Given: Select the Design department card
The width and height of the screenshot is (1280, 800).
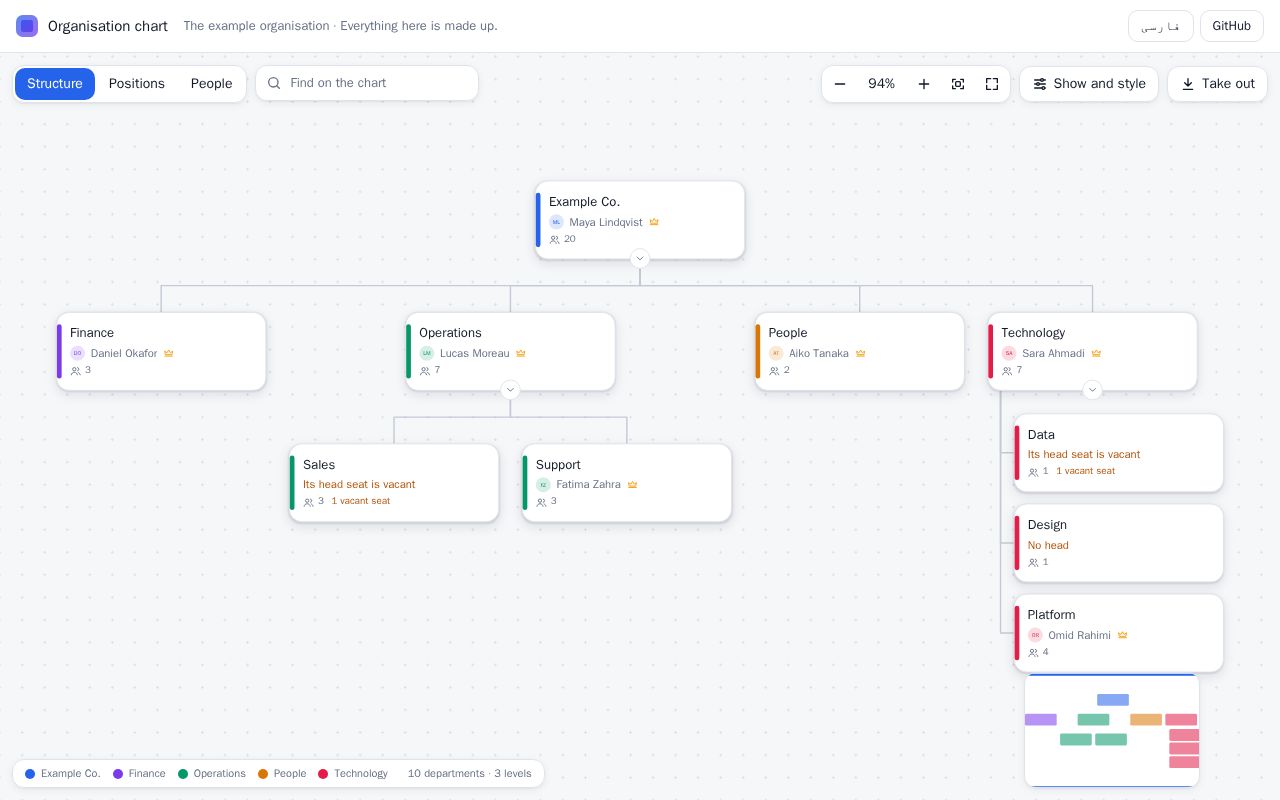Looking at the screenshot, I should pos(1118,543).
